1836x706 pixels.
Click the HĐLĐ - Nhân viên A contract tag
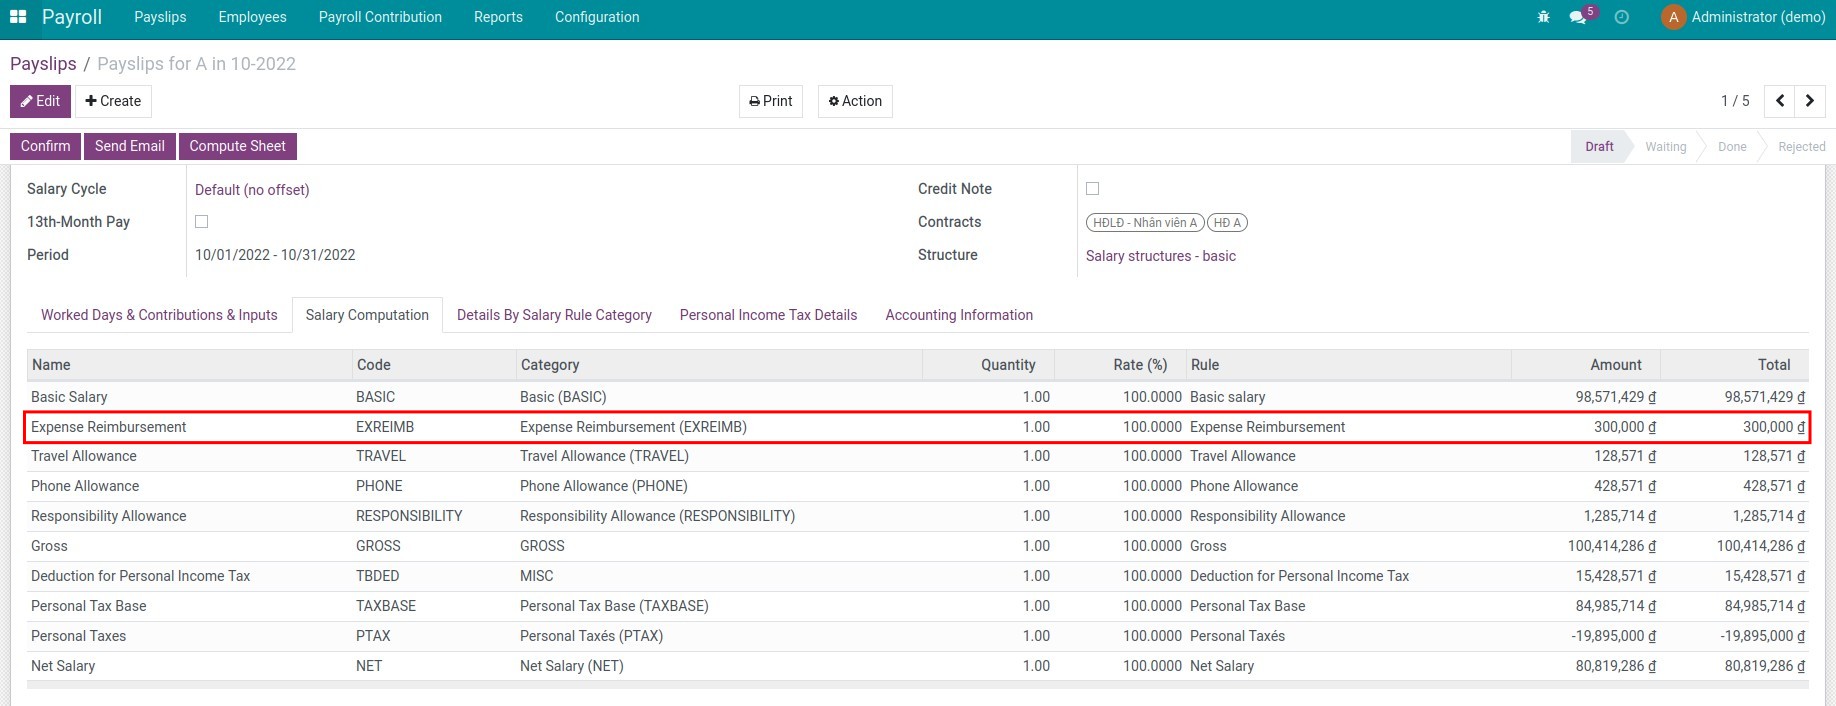(1145, 223)
